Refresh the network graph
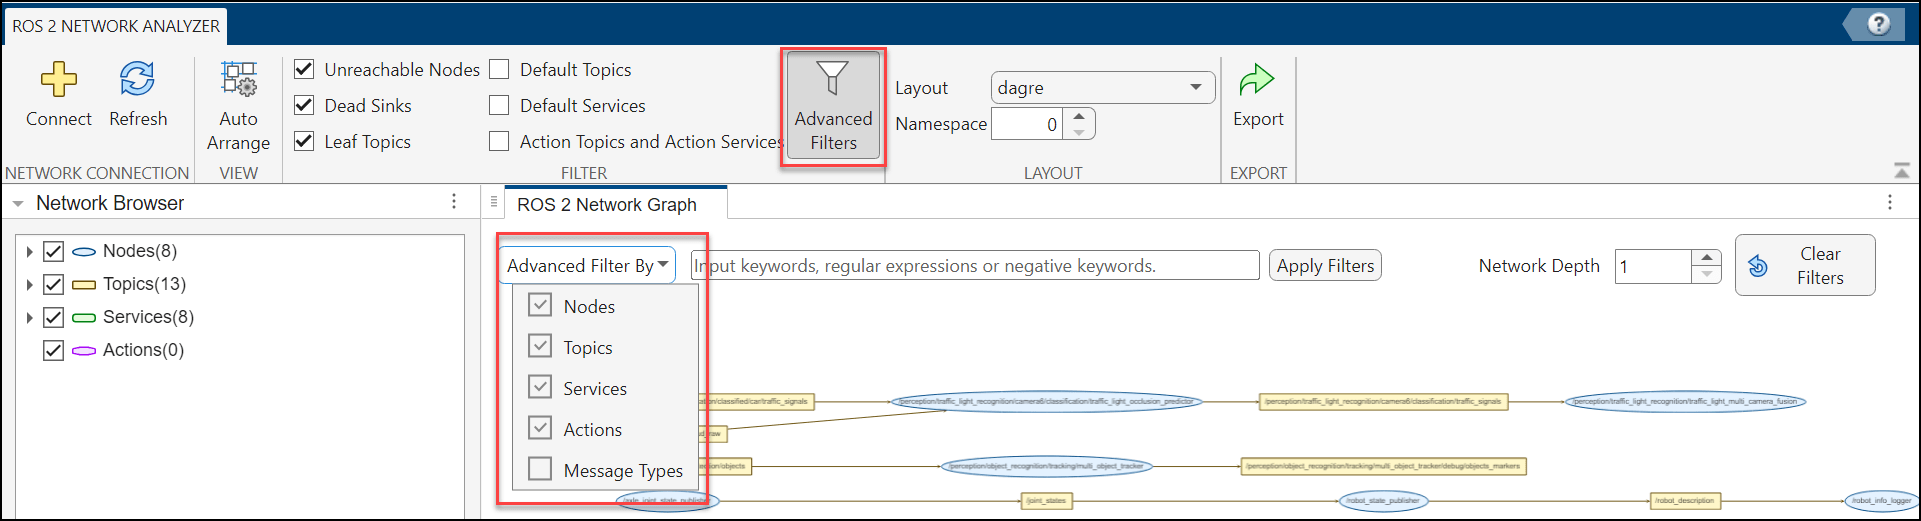 [137, 79]
